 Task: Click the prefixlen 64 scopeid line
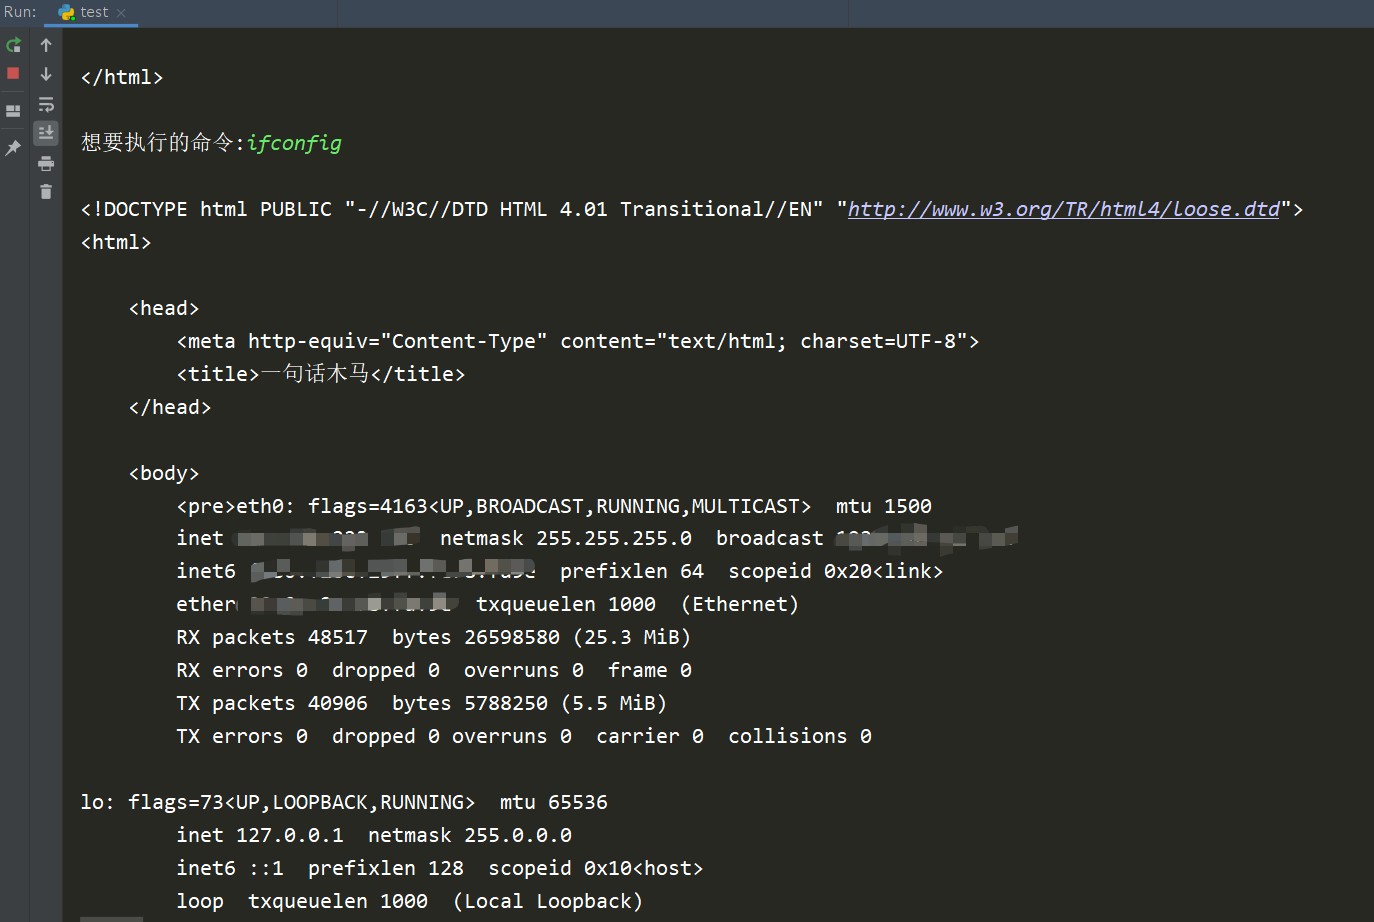(x=751, y=571)
